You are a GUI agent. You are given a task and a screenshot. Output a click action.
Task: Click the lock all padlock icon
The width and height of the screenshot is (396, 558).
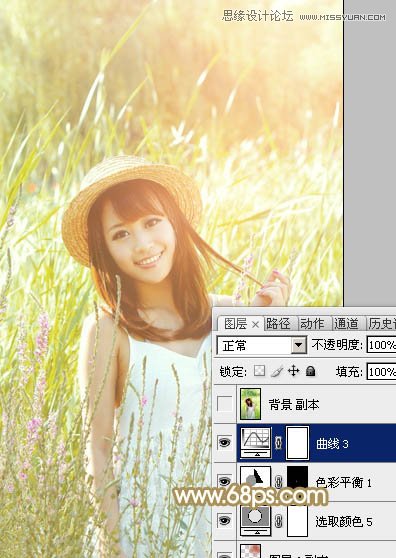311,371
